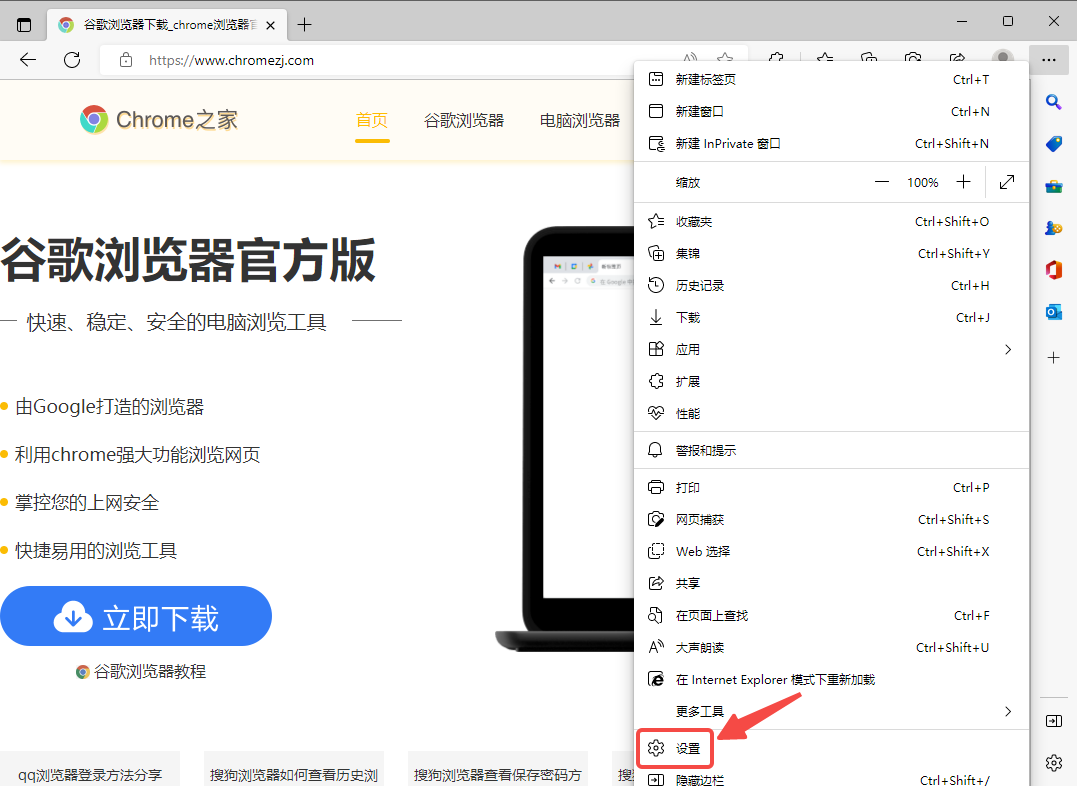Open 警报和提示 menu entry
The width and height of the screenshot is (1077, 786).
click(x=831, y=450)
